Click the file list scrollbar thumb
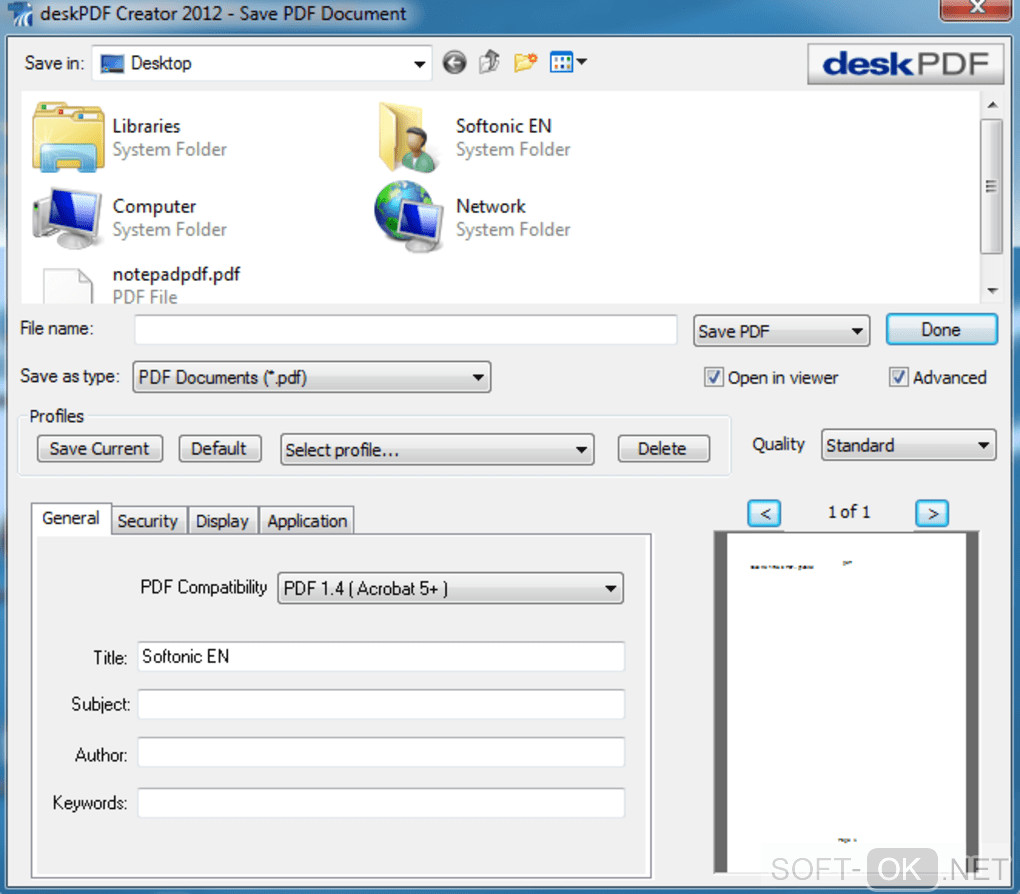This screenshot has height=894, width=1020. [x=991, y=186]
